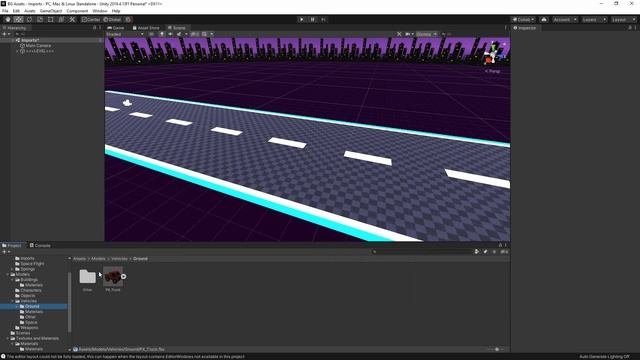Click the Persp label under the gizmo
The width and height of the screenshot is (640, 360).
click(493, 71)
